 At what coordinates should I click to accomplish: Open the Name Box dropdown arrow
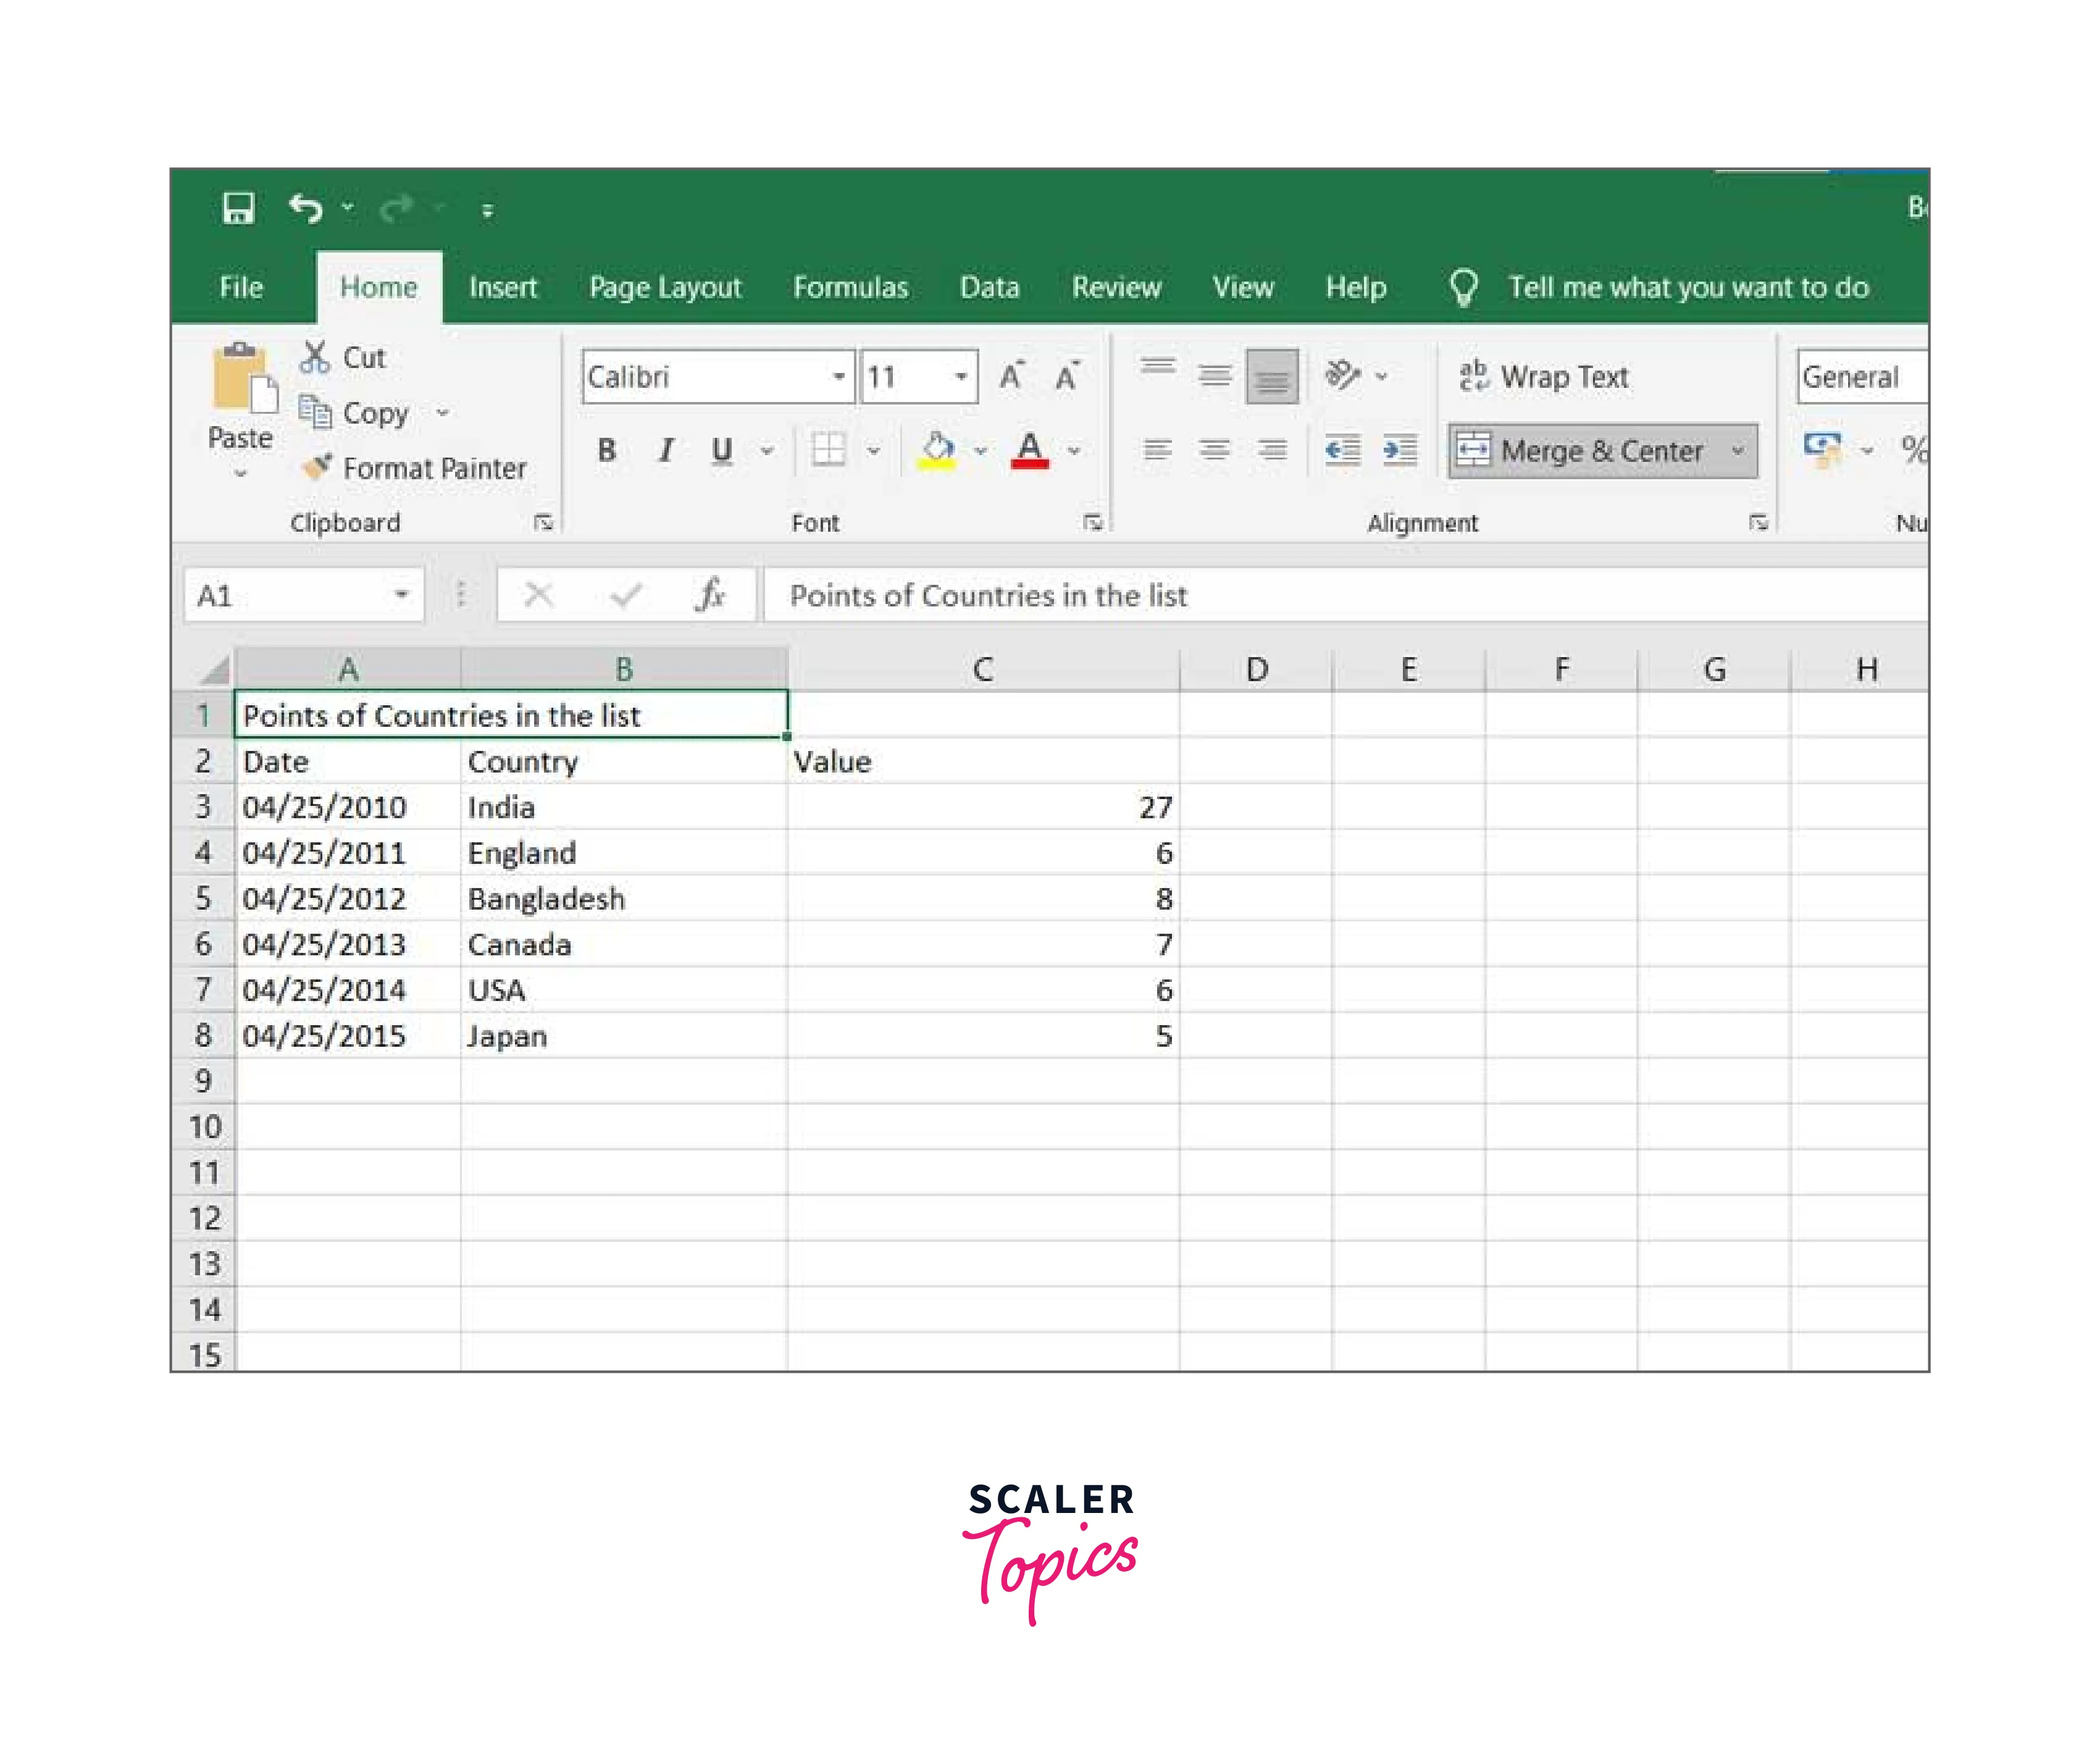[401, 595]
